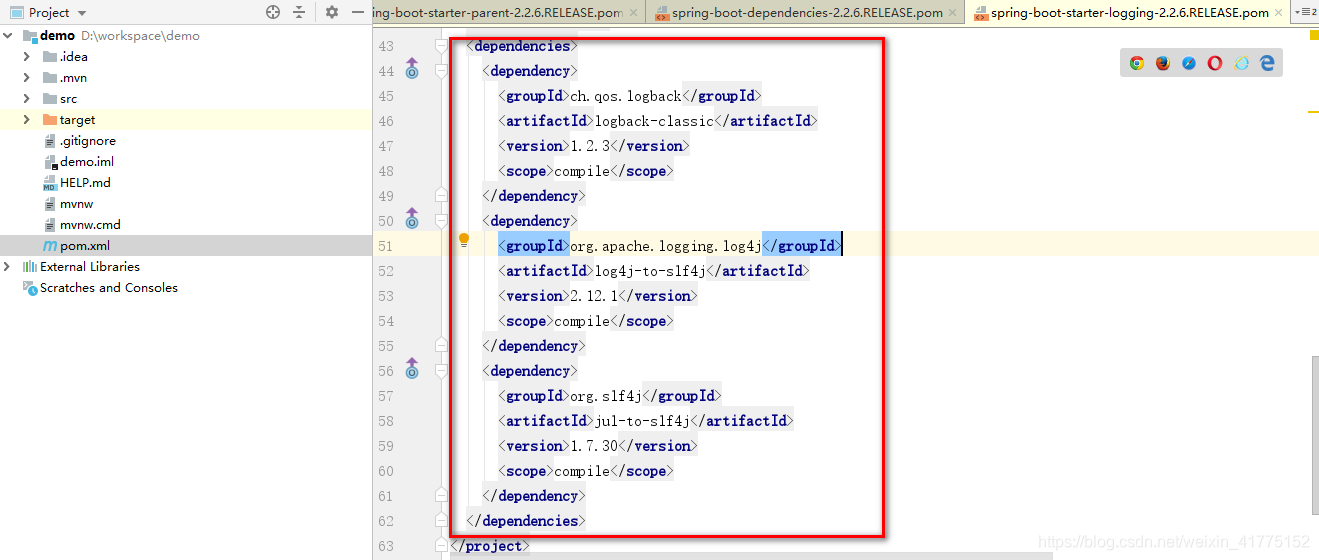Select the target folder row

tap(186, 119)
